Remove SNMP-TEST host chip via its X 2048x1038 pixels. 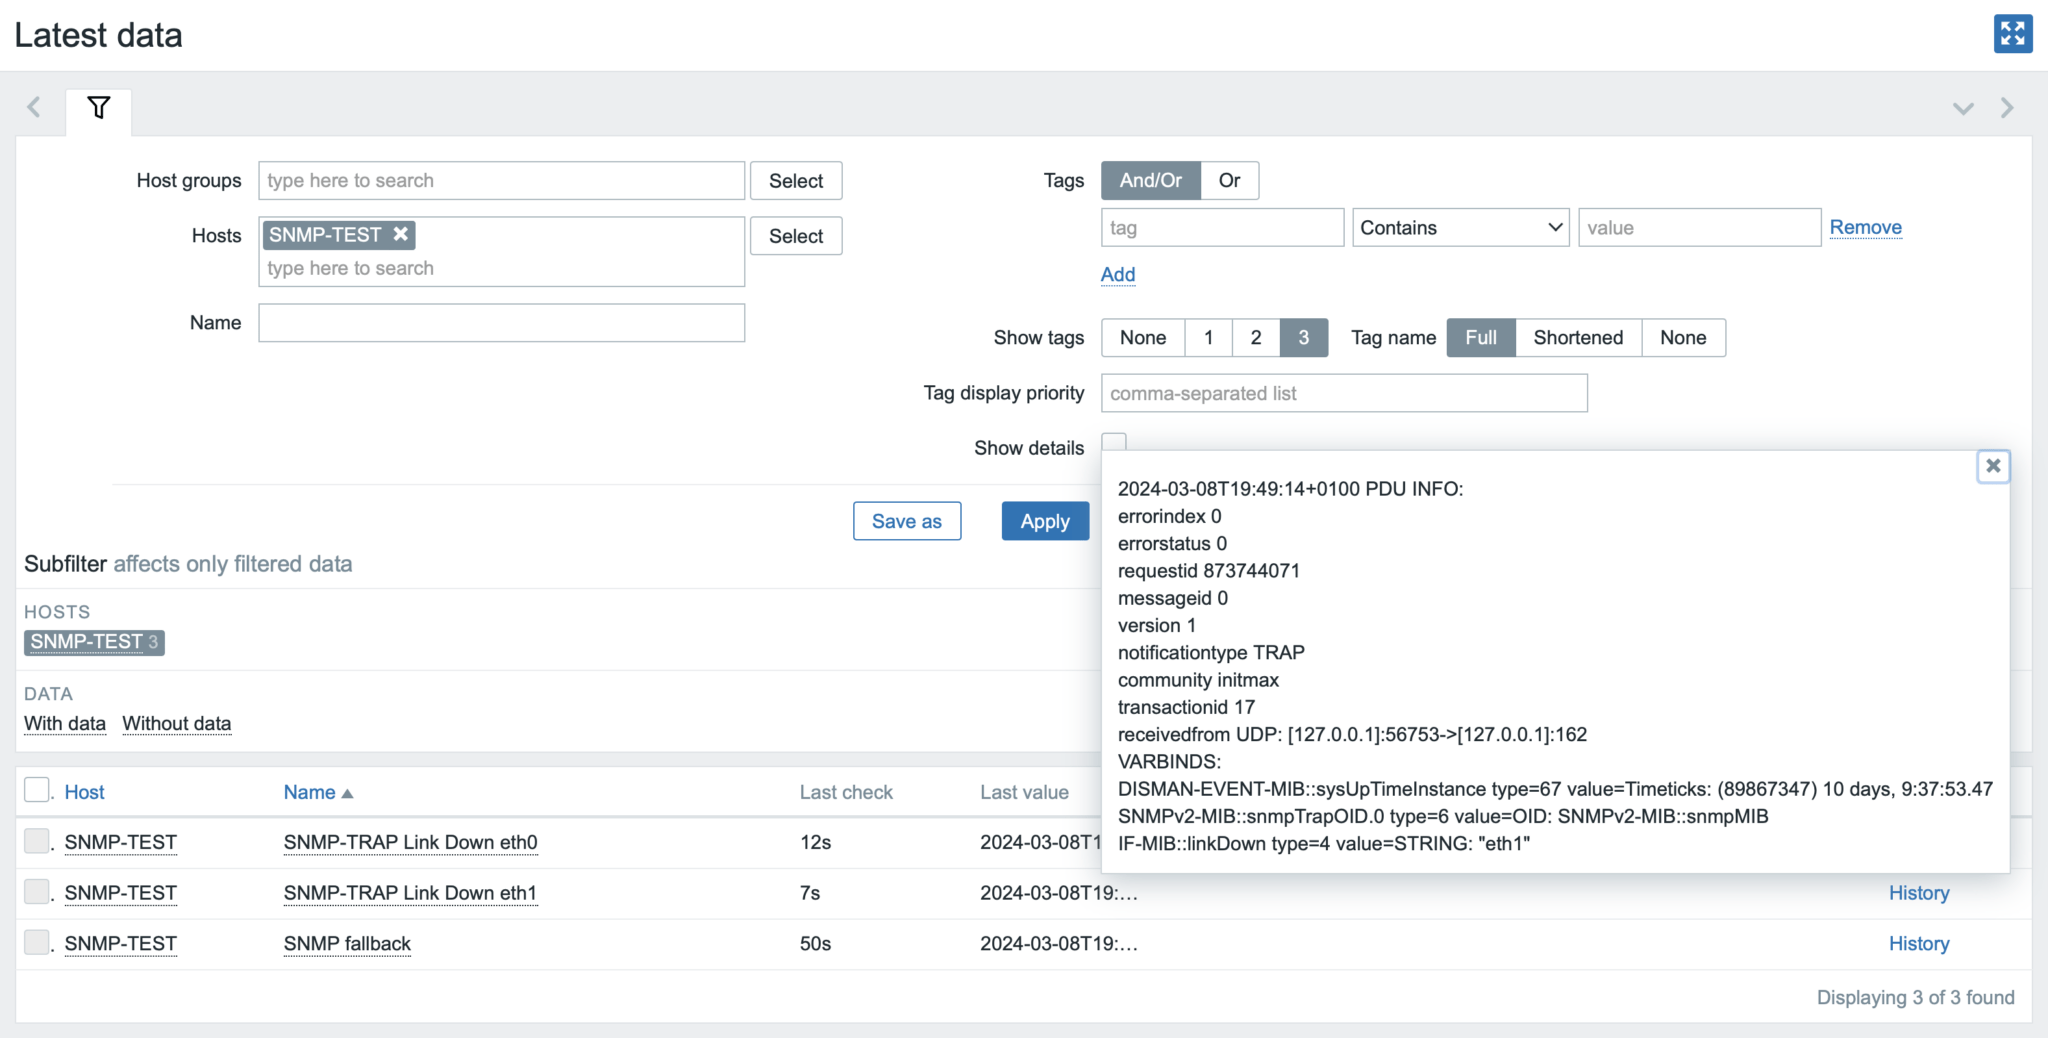[x=400, y=234]
